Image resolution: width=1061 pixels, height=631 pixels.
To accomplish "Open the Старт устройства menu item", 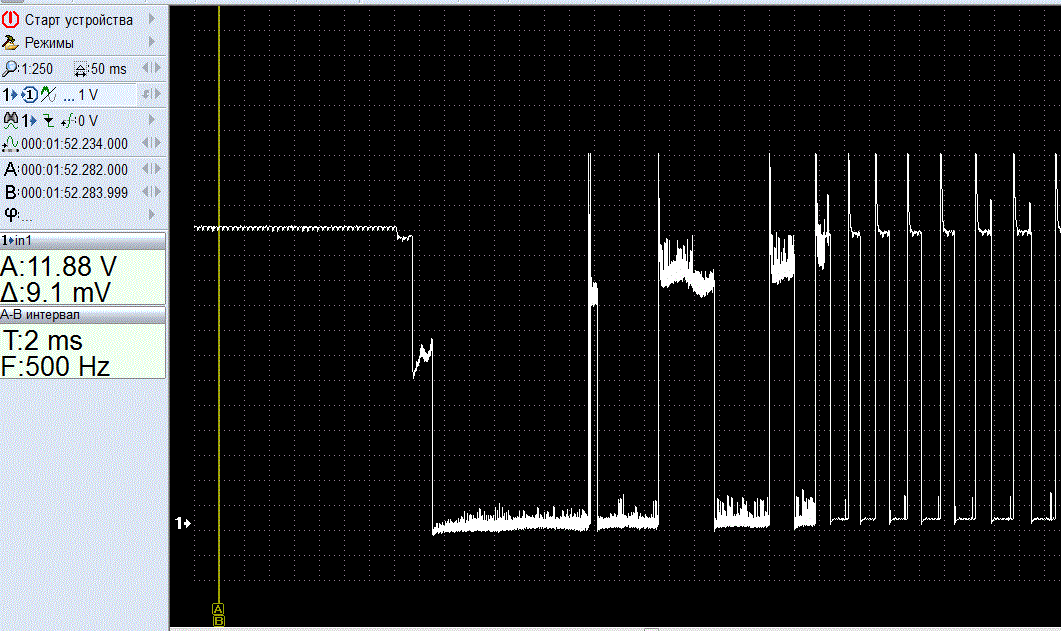I will point(78,20).
